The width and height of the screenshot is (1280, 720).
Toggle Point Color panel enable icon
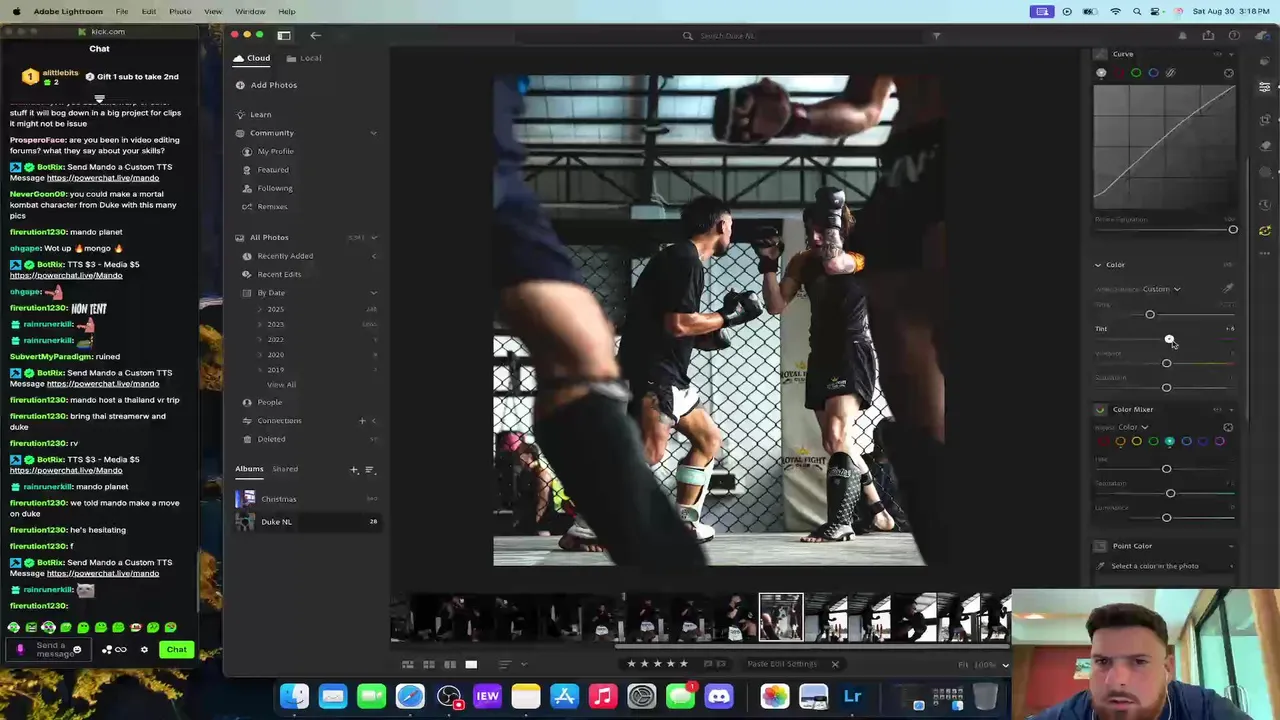[1101, 546]
